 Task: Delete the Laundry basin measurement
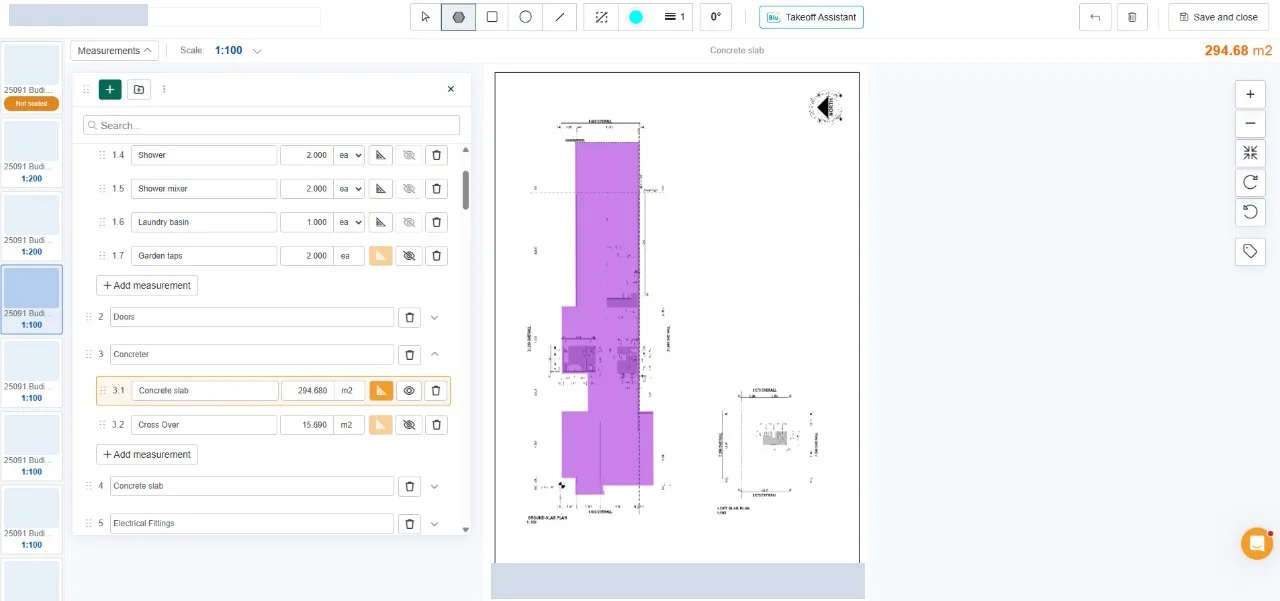(436, 222)
